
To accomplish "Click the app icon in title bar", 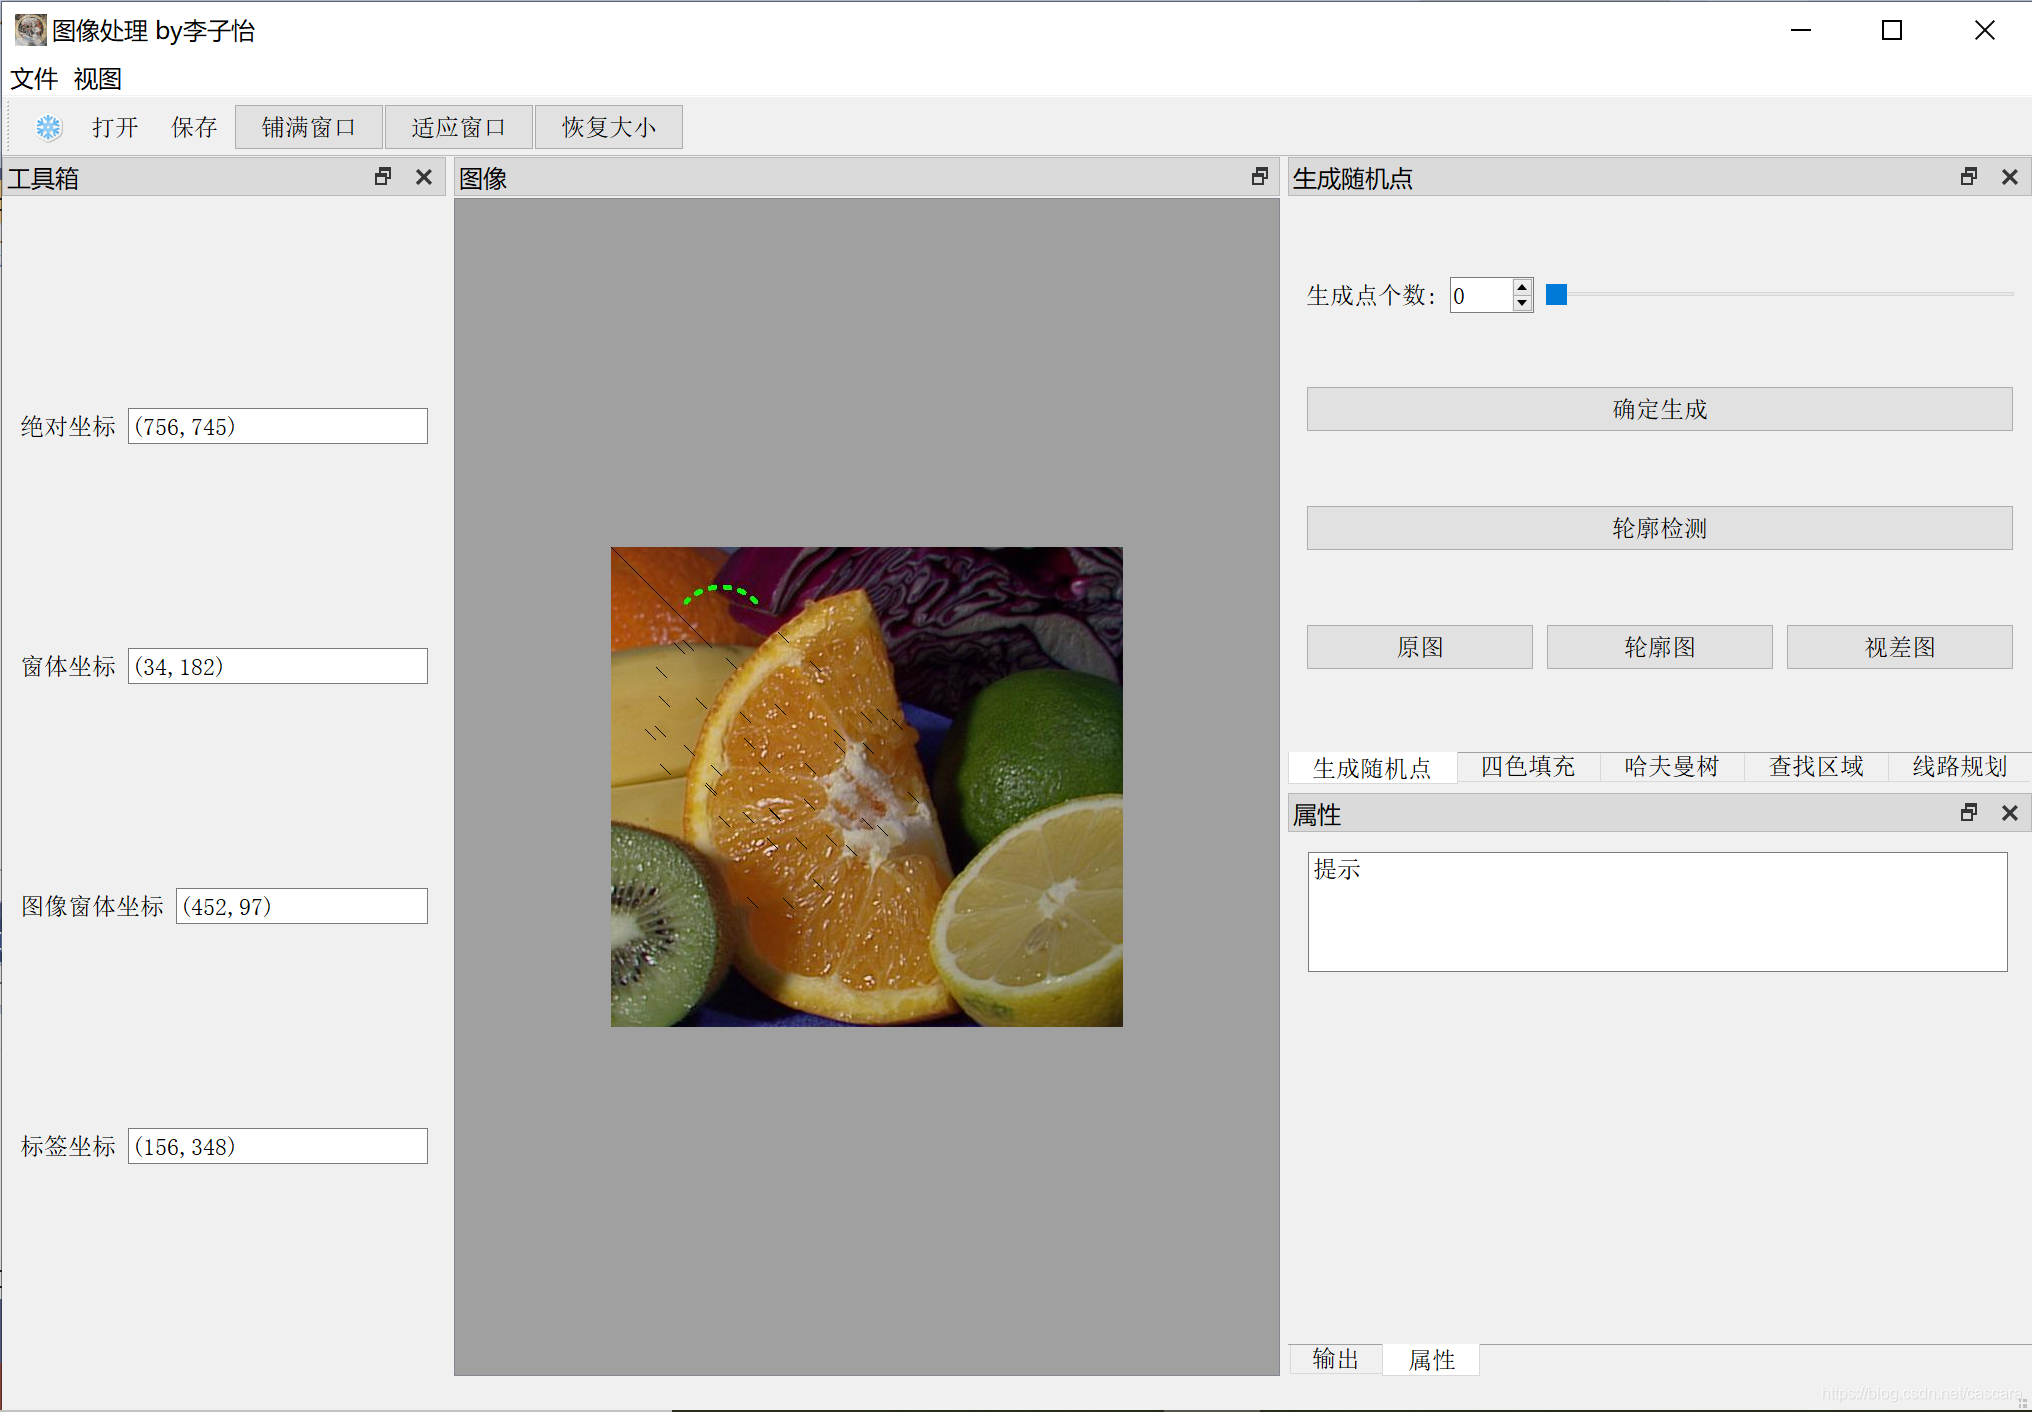I will (31, 30).
